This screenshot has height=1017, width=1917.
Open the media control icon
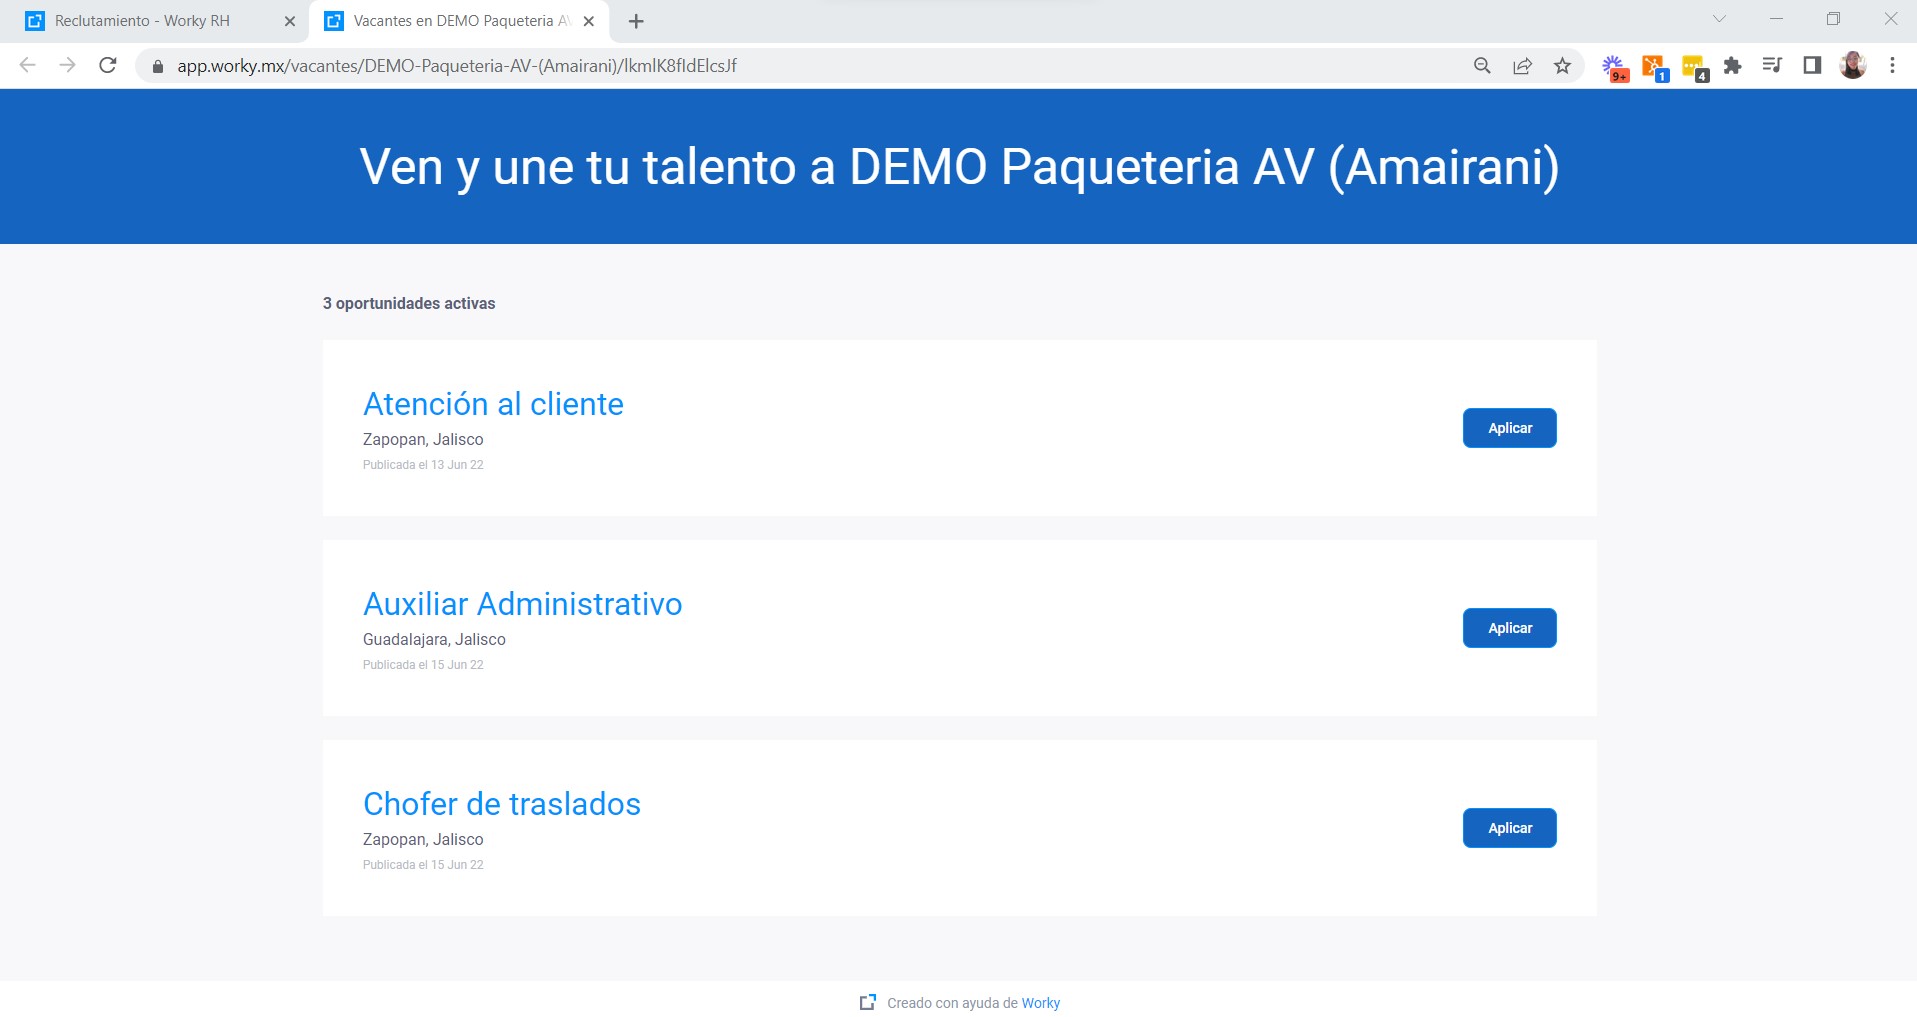(1772, 66)
